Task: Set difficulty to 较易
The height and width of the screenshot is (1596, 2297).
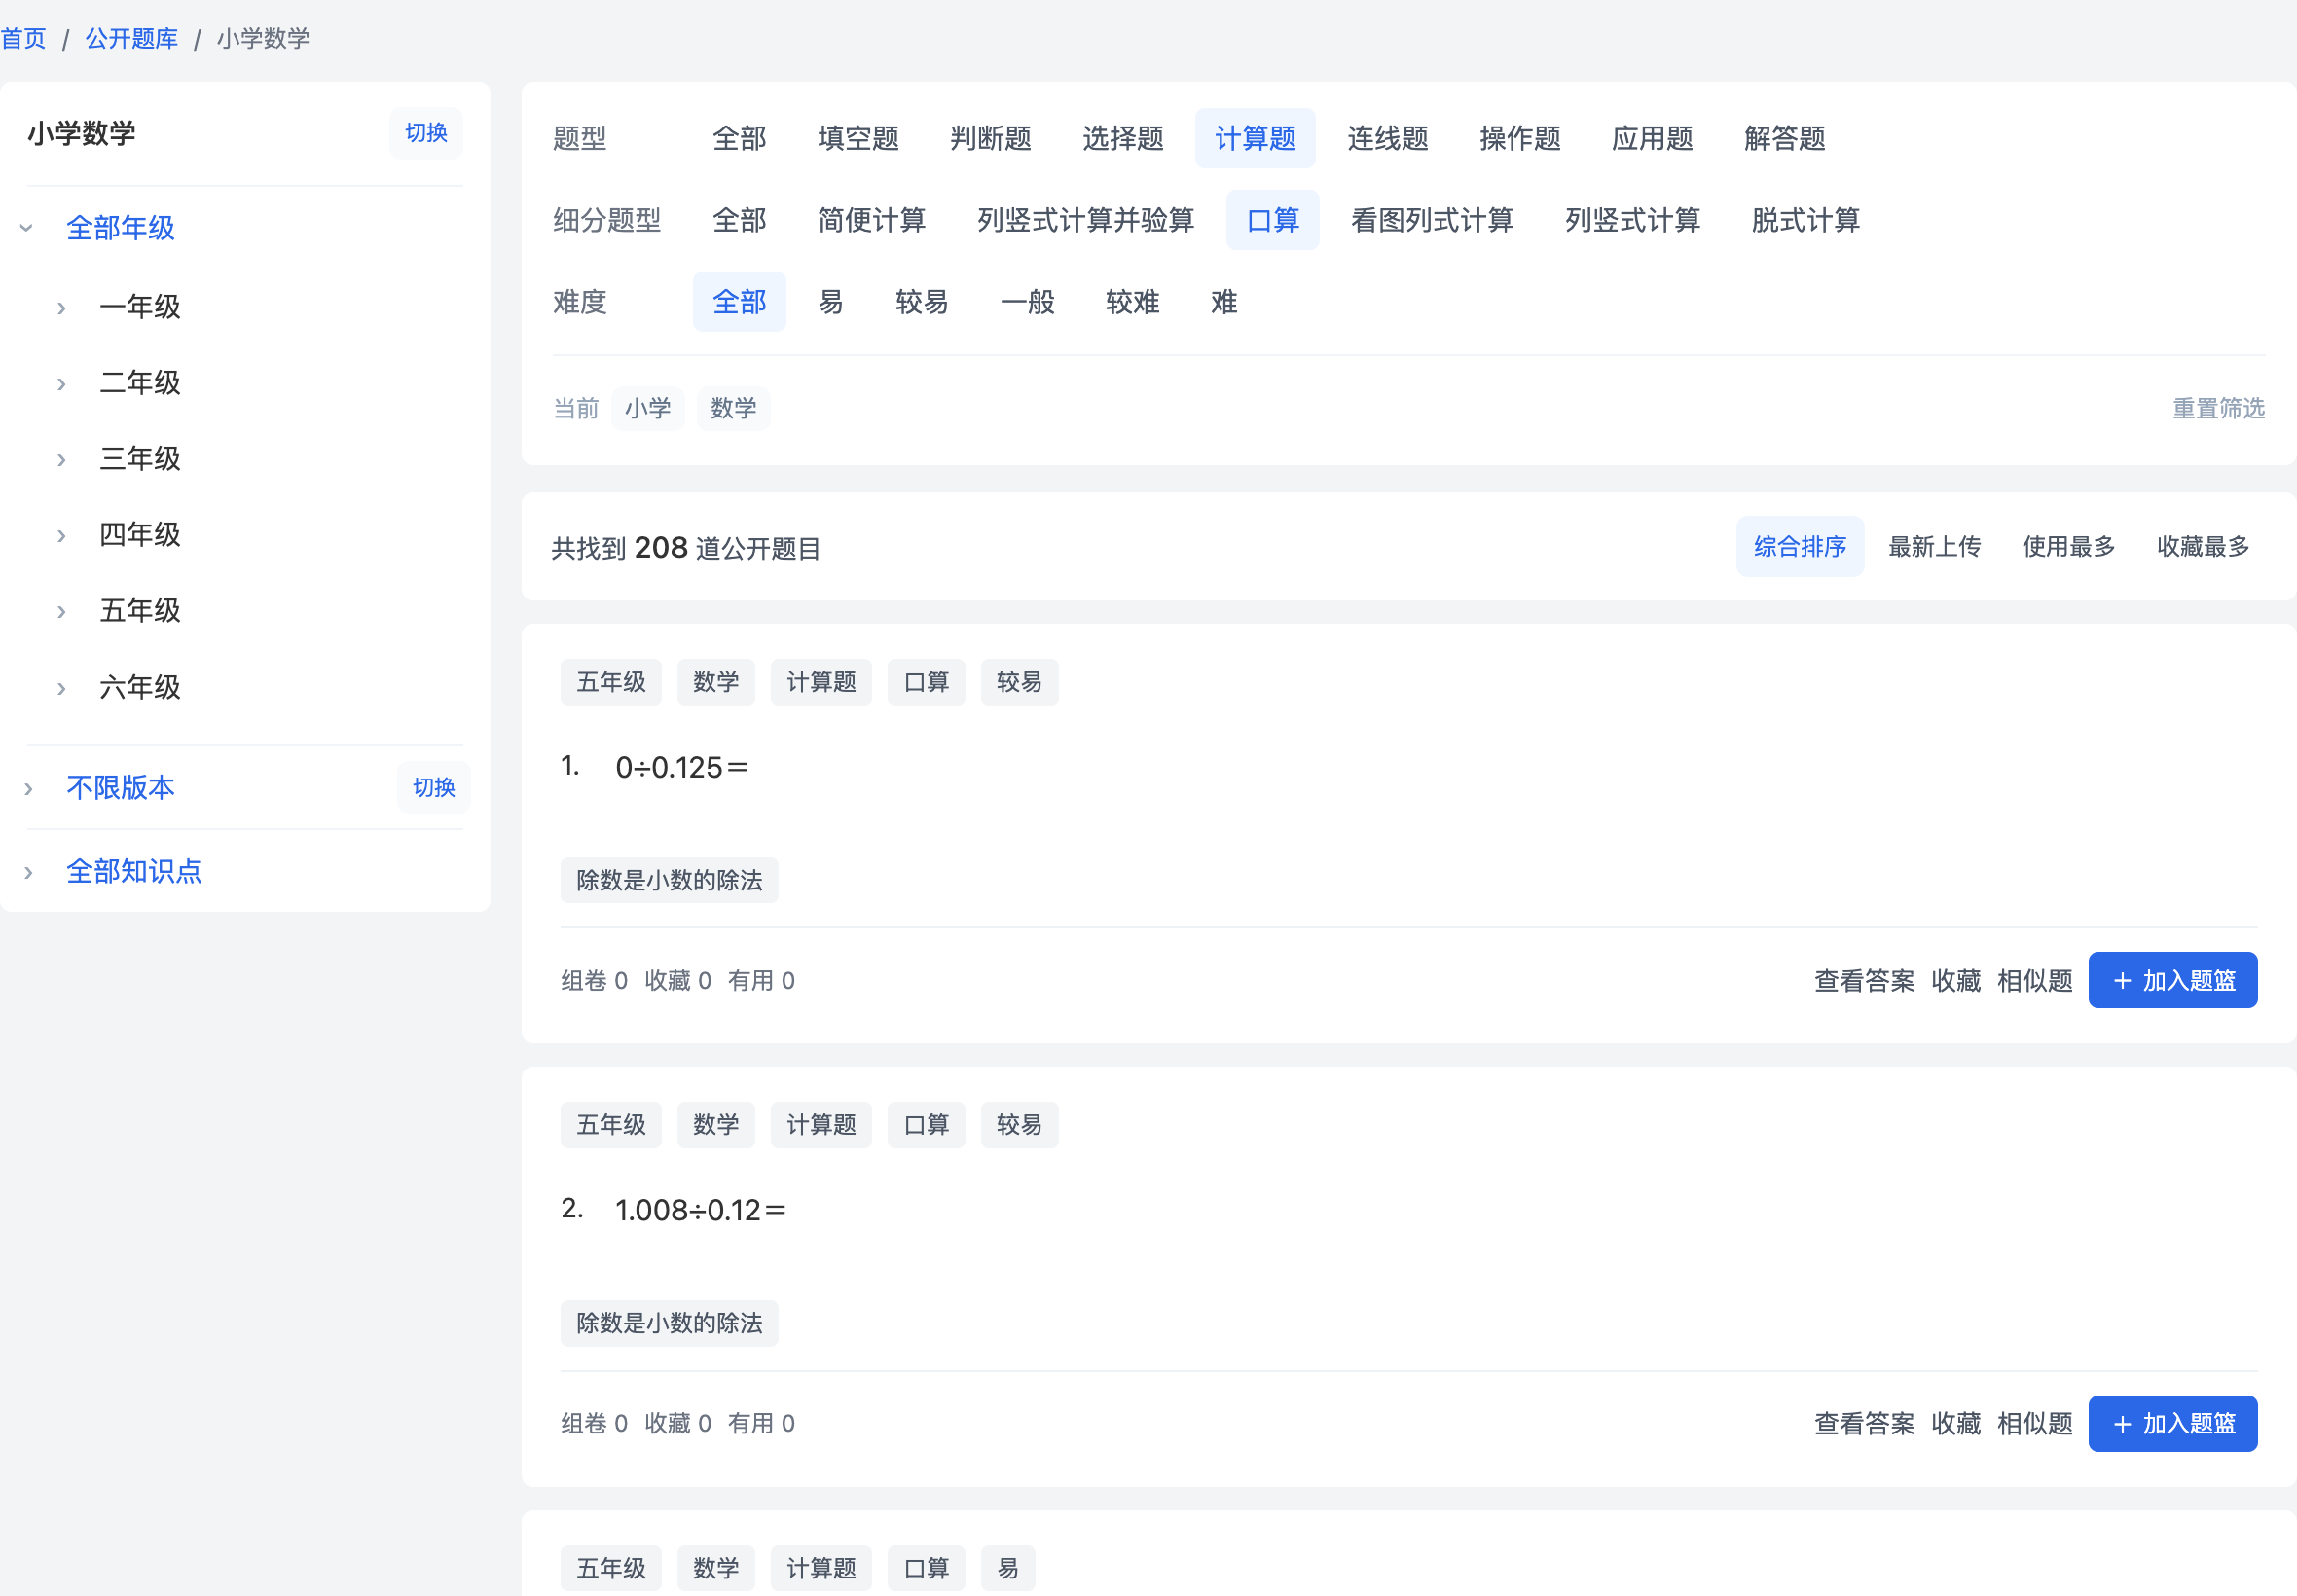Action: pos(921,302)
